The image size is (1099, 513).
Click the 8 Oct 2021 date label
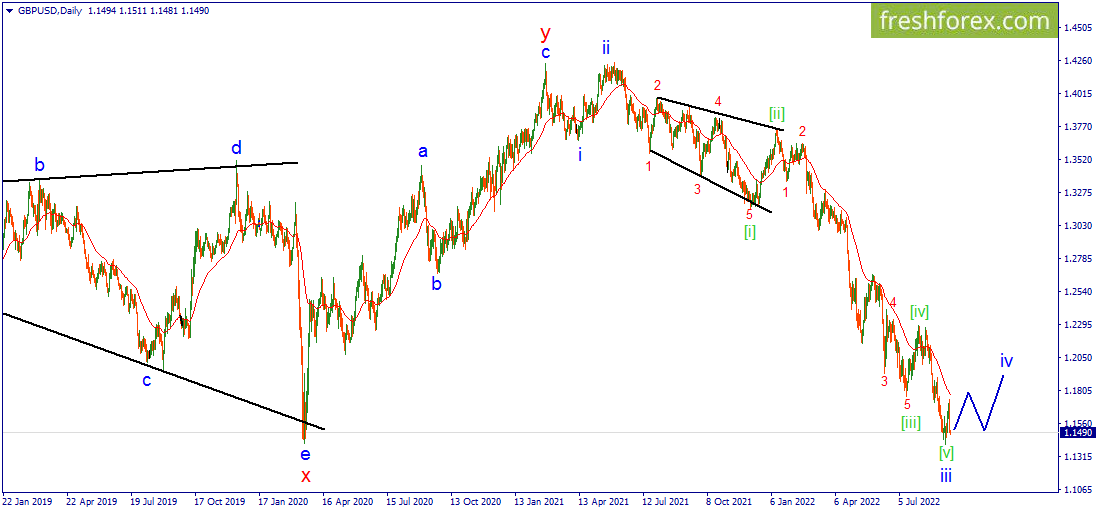pyautogui.click(x=731, y=502)
